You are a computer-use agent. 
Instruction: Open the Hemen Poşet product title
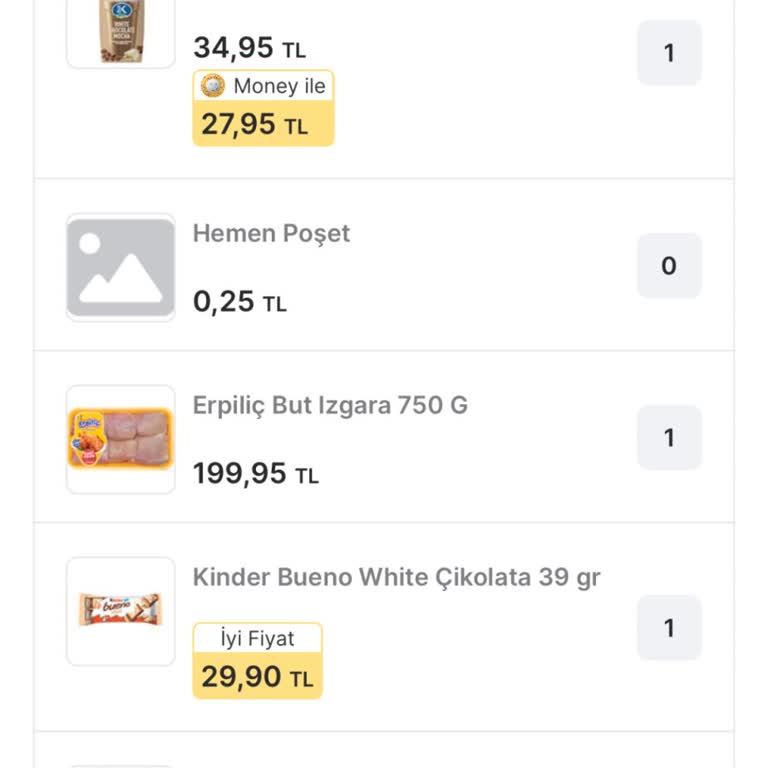[271, 233]
